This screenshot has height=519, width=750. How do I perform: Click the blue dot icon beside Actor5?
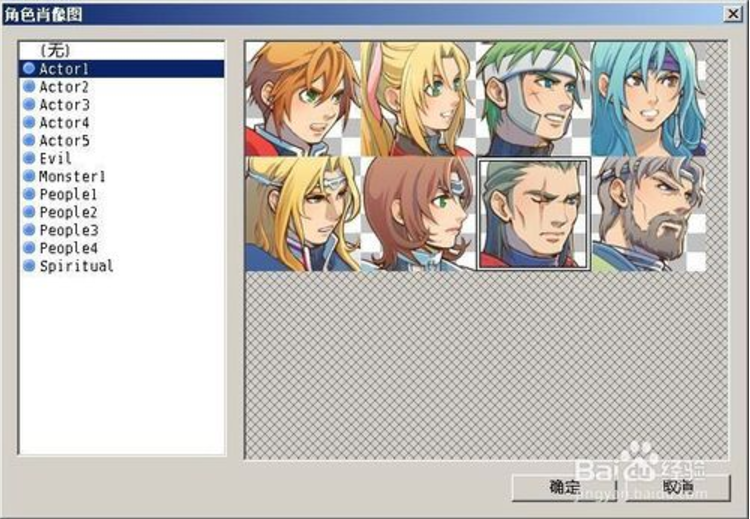(29, 140)
